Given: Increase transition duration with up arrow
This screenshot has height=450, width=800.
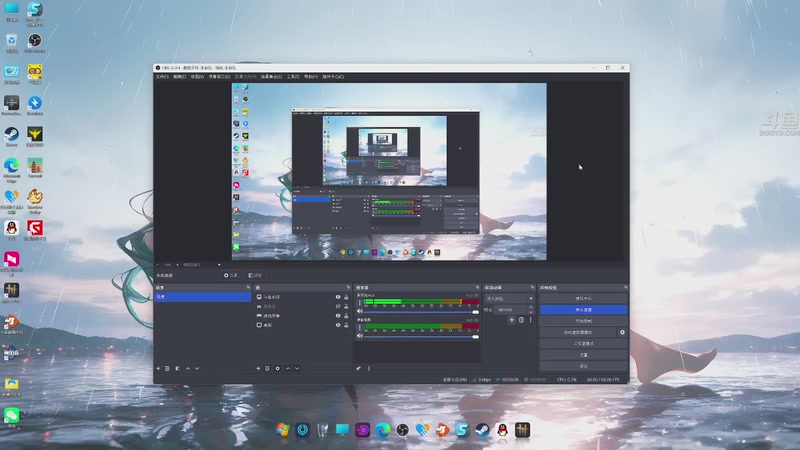Looking at the screenshot, I should tap(531, 308).
